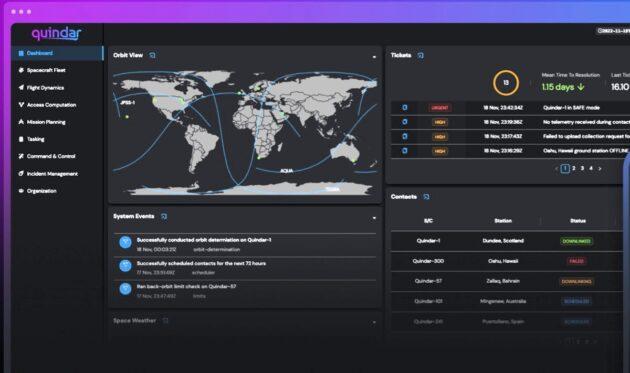The image size is (630, 373).
Task: Go to previous tickets page arrow
Action: [556, 169]
